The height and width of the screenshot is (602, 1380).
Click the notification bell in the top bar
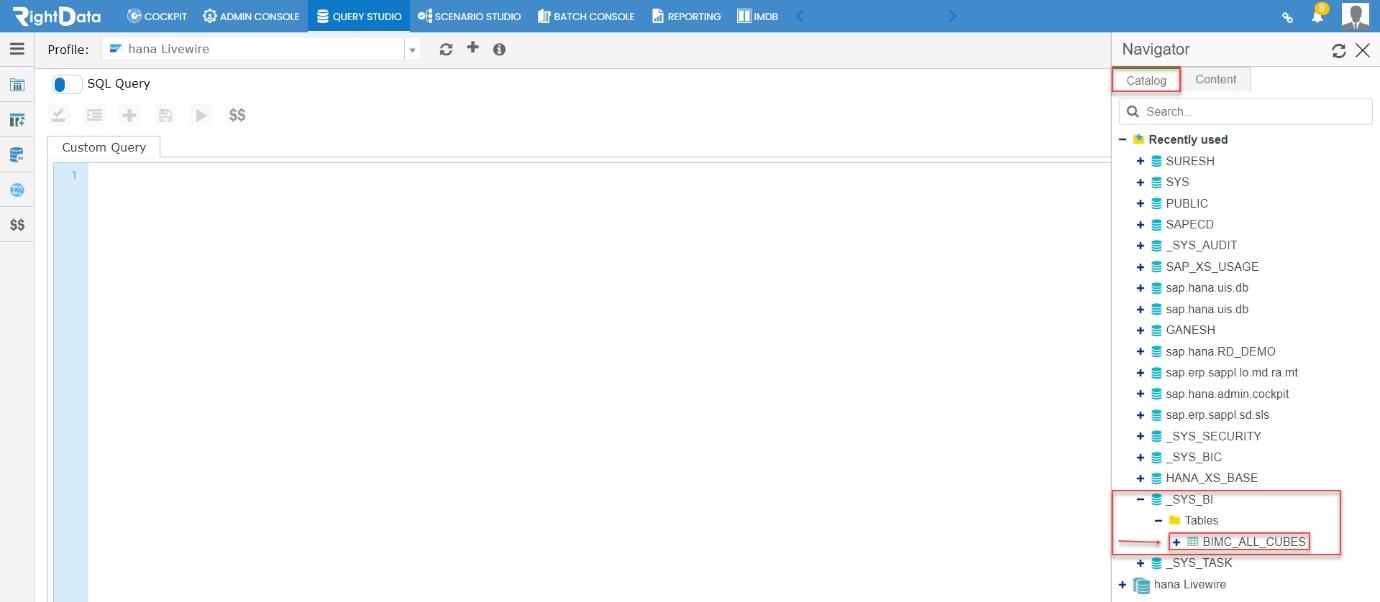pyautogui.click(x=1317, y=15)
